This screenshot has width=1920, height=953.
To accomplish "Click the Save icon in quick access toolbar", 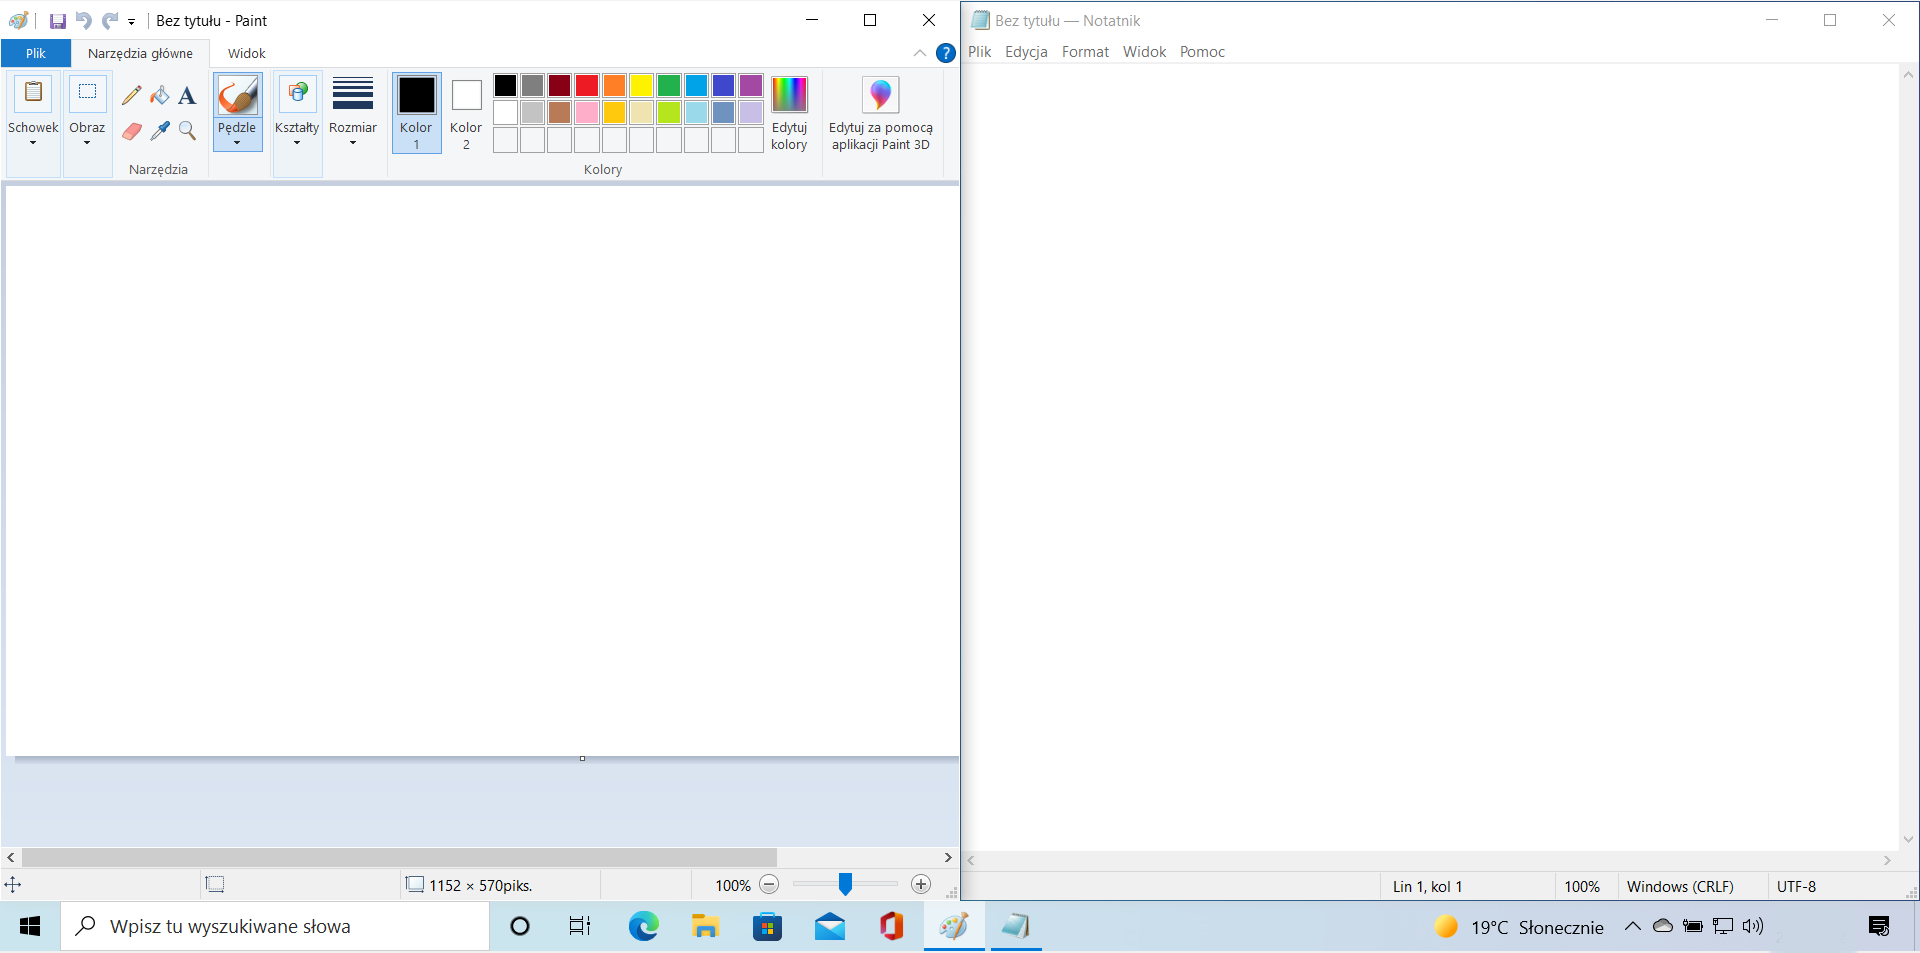I will (57, 20).
